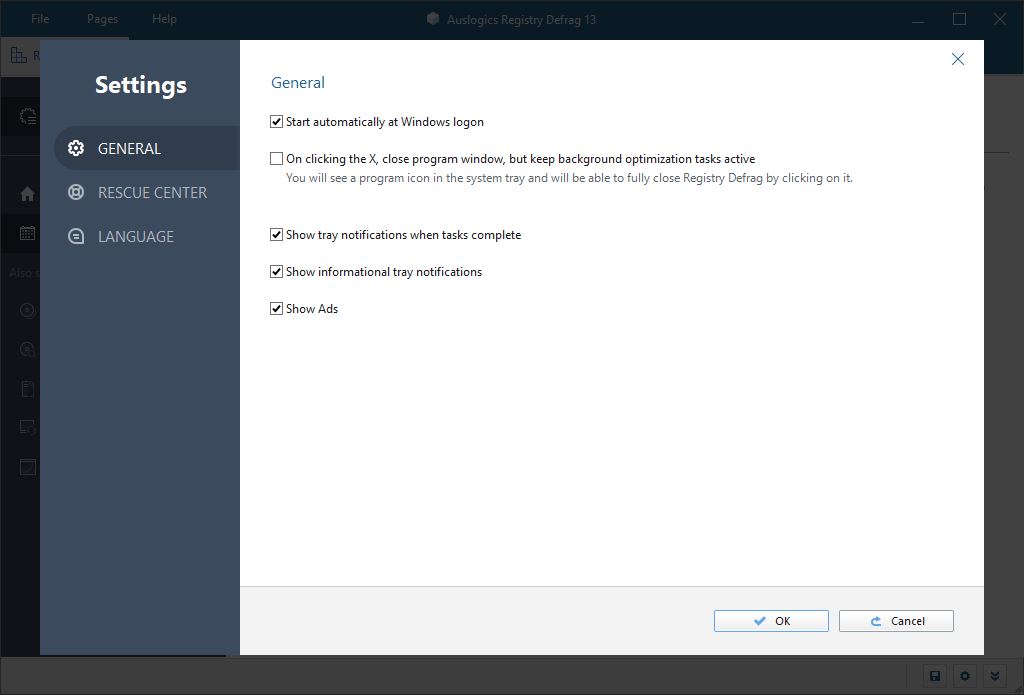The width and height of the screenshot is (1024, 695).
Task: Click the Auslogics Registry Defrag title bar logo
Action: pos(432,19)
